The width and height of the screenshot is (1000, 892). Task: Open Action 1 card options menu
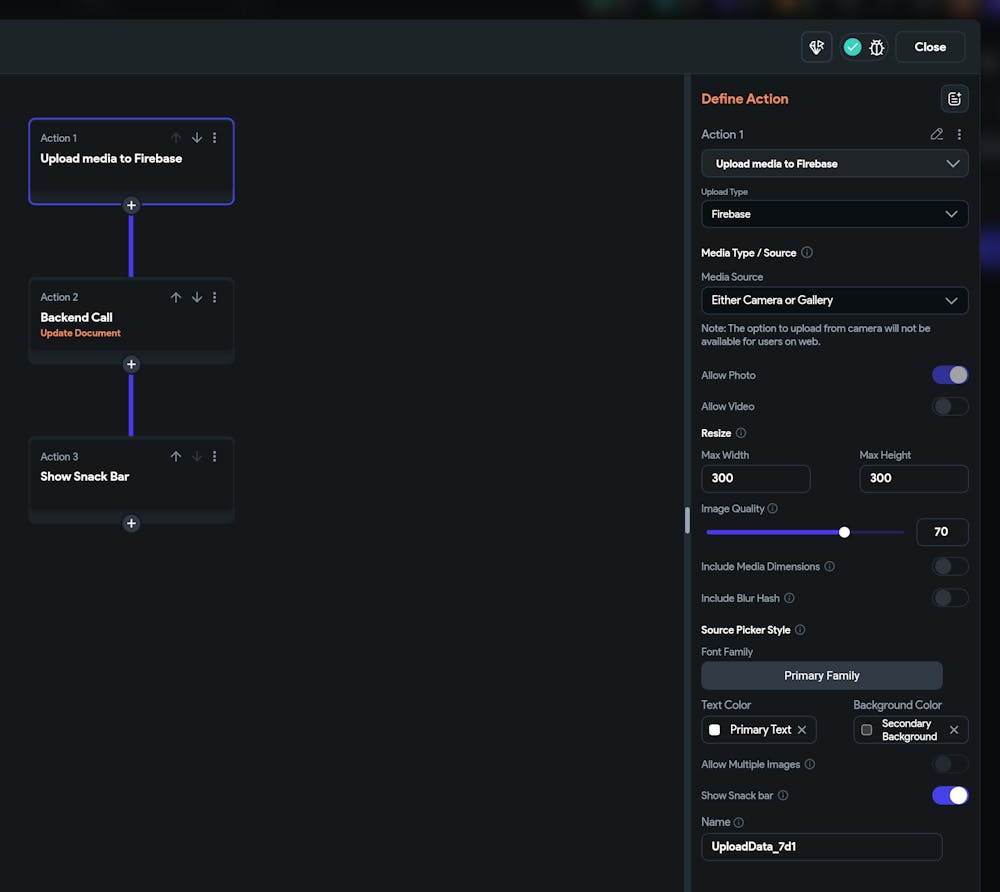point(214,138)
